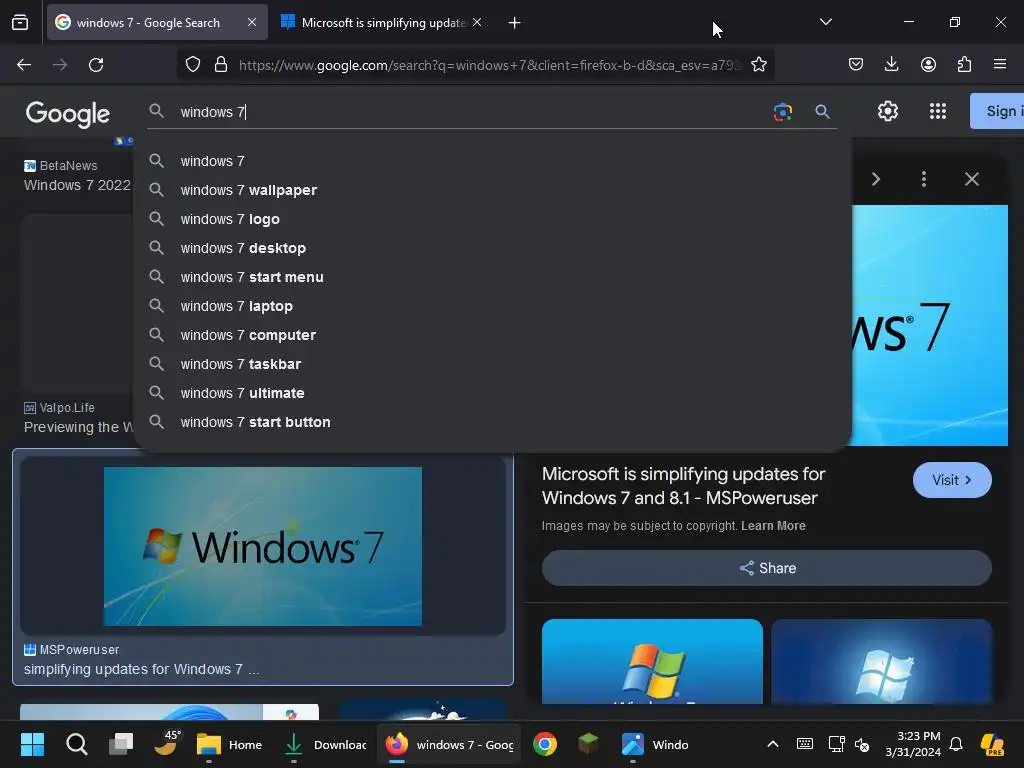Open related image with glowing white Windows logo
This screenshot has height=768, width=1024.
[882, 662]
